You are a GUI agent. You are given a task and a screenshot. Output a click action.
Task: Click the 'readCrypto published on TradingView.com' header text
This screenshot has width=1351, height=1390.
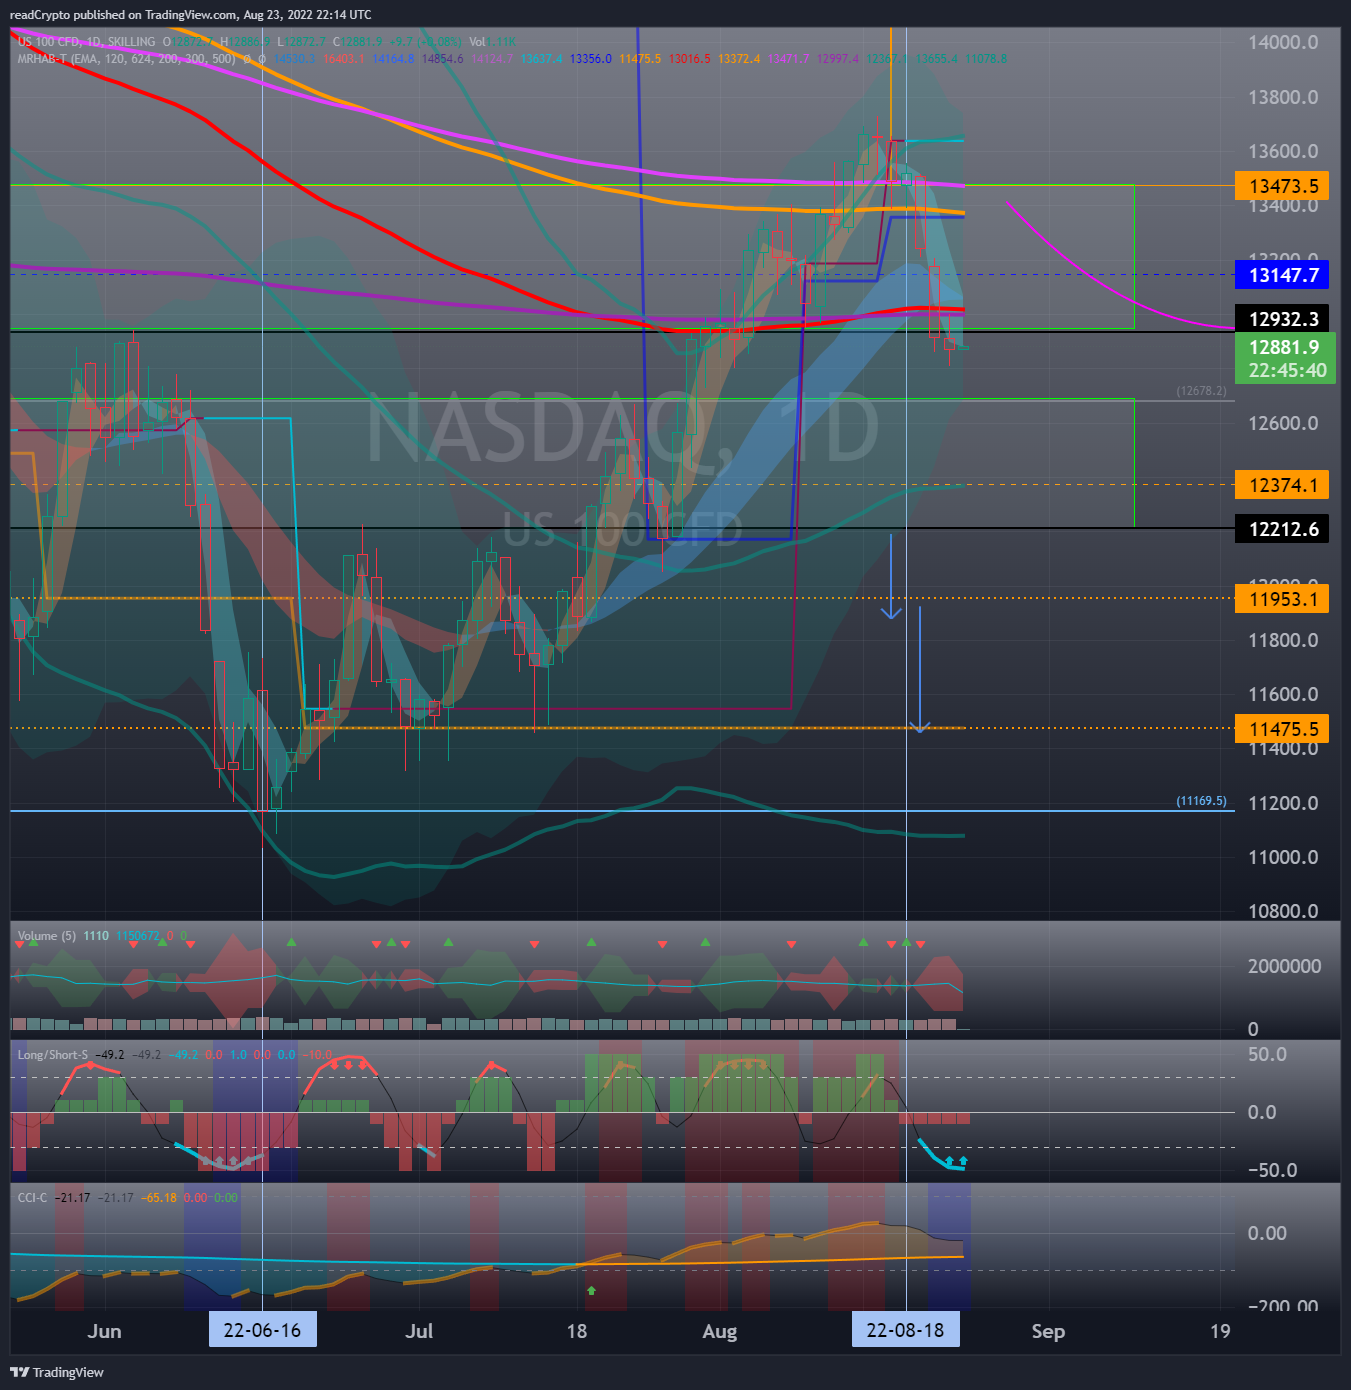(124, 15)
